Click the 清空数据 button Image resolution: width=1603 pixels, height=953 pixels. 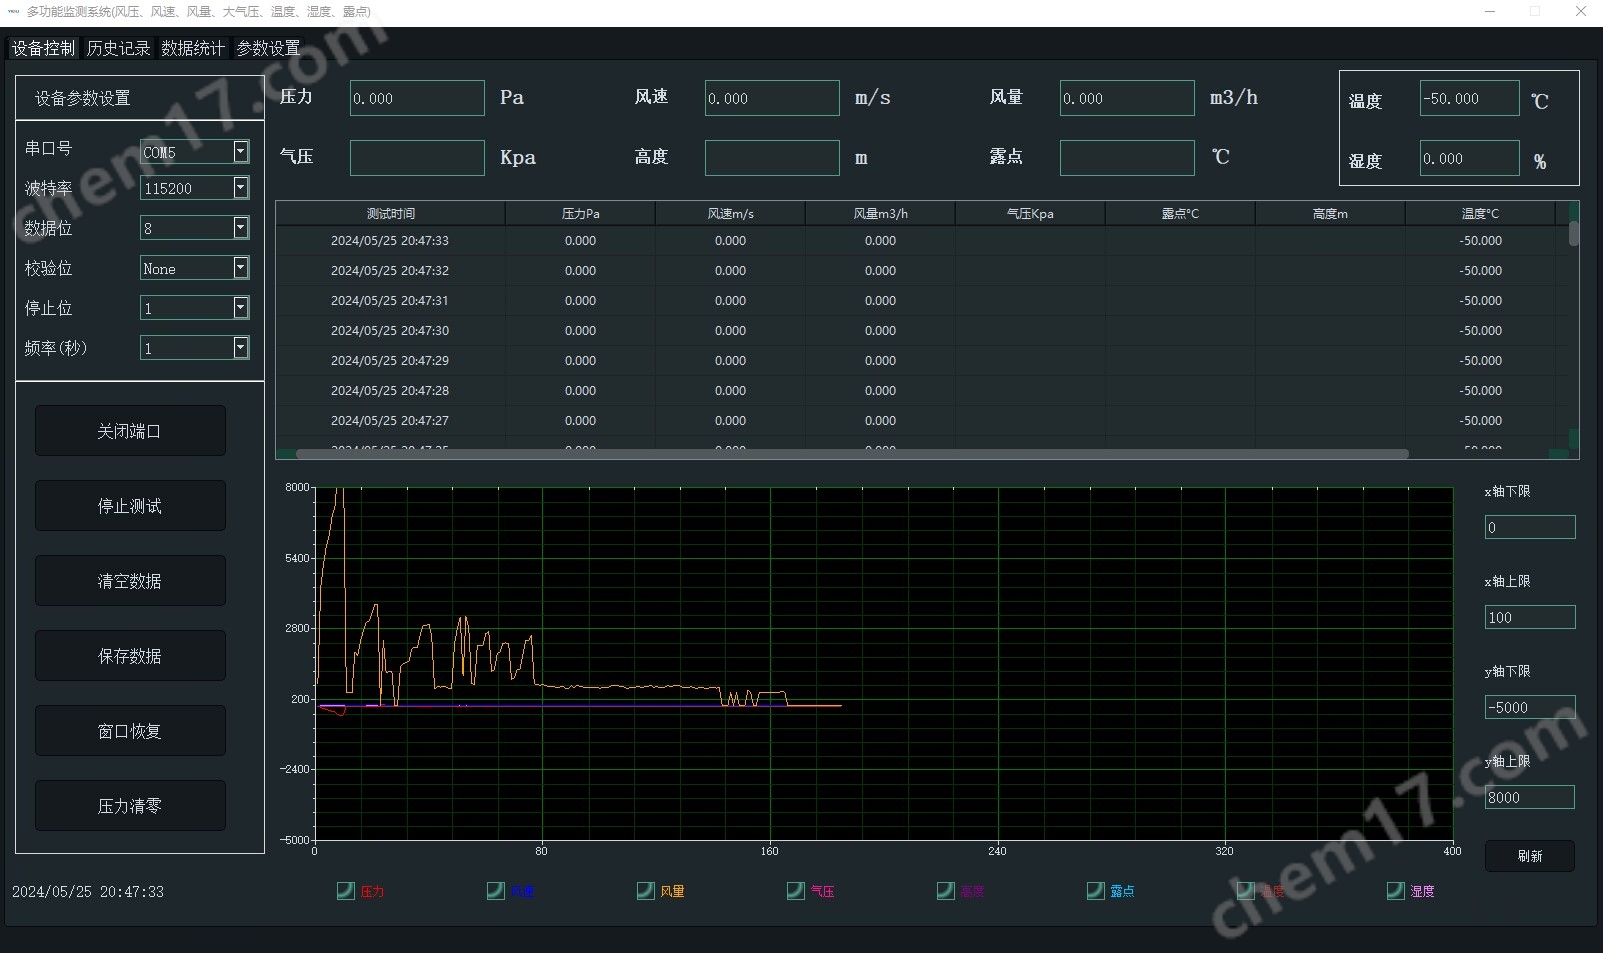point(130,581)
